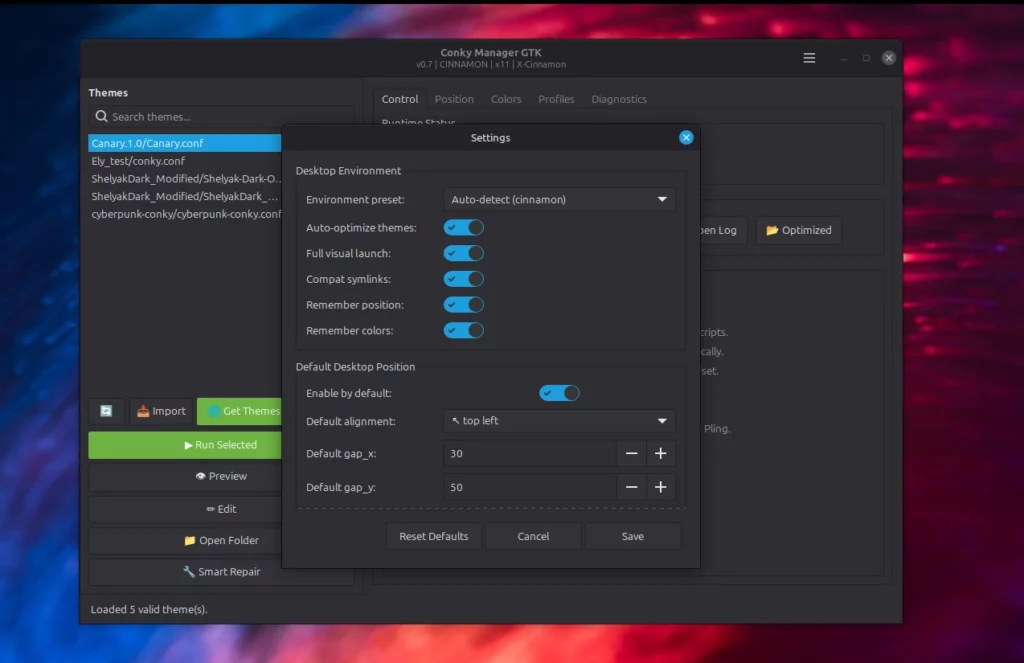Click the Preview button

[185, 476]
